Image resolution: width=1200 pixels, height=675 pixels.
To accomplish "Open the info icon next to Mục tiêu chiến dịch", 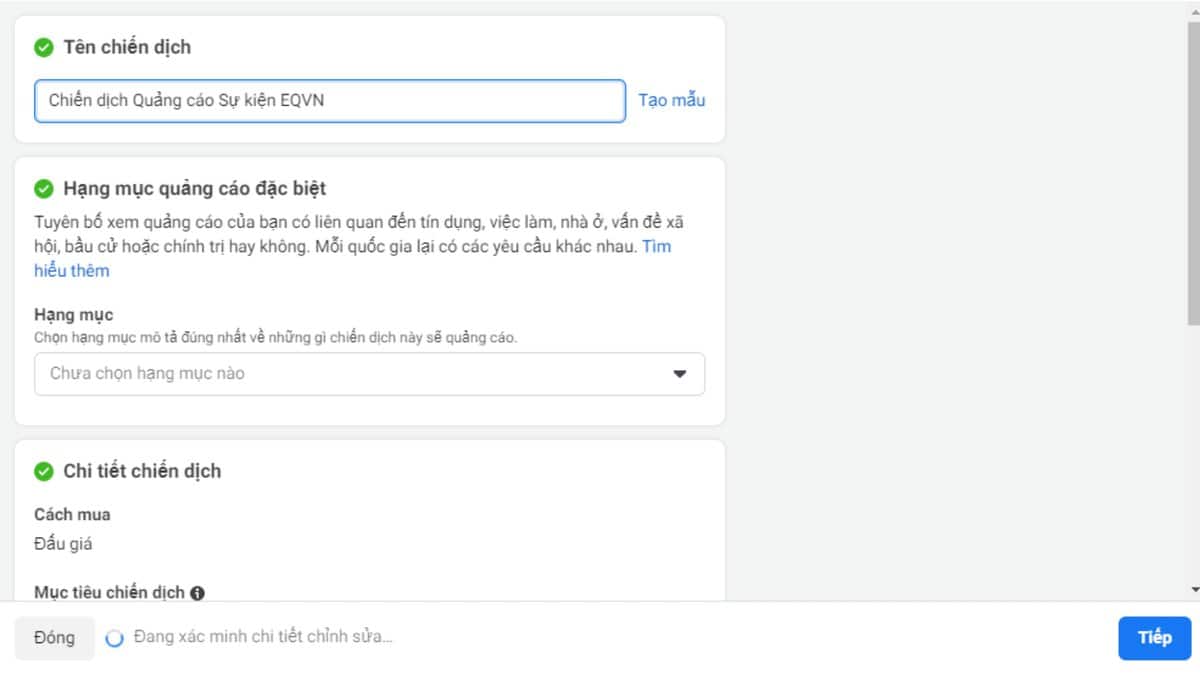I will (197, 593).
